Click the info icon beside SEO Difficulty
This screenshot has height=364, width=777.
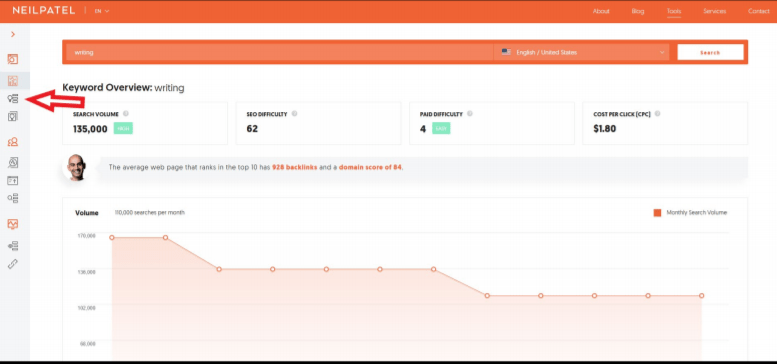tap(294, 113)
